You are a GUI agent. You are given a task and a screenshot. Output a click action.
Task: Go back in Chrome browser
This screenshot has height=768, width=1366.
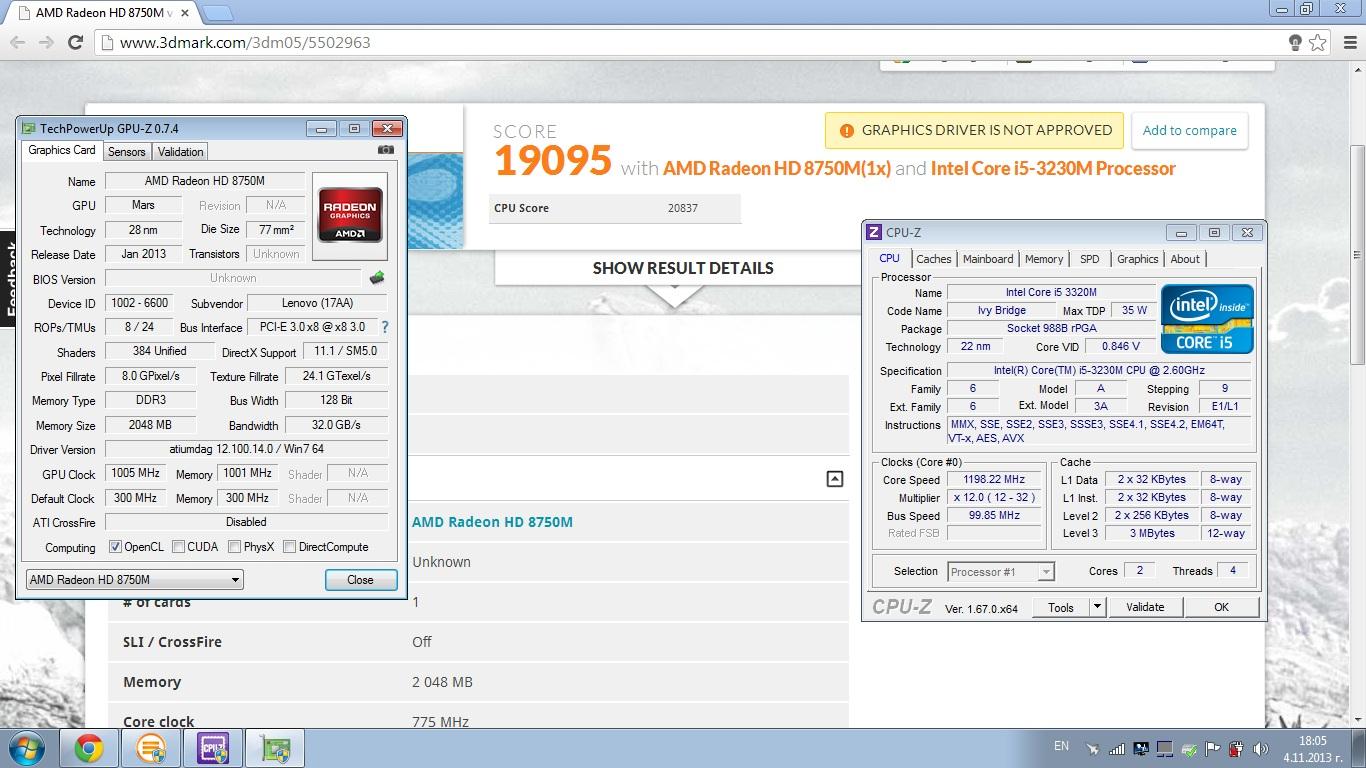click(17, 42)
